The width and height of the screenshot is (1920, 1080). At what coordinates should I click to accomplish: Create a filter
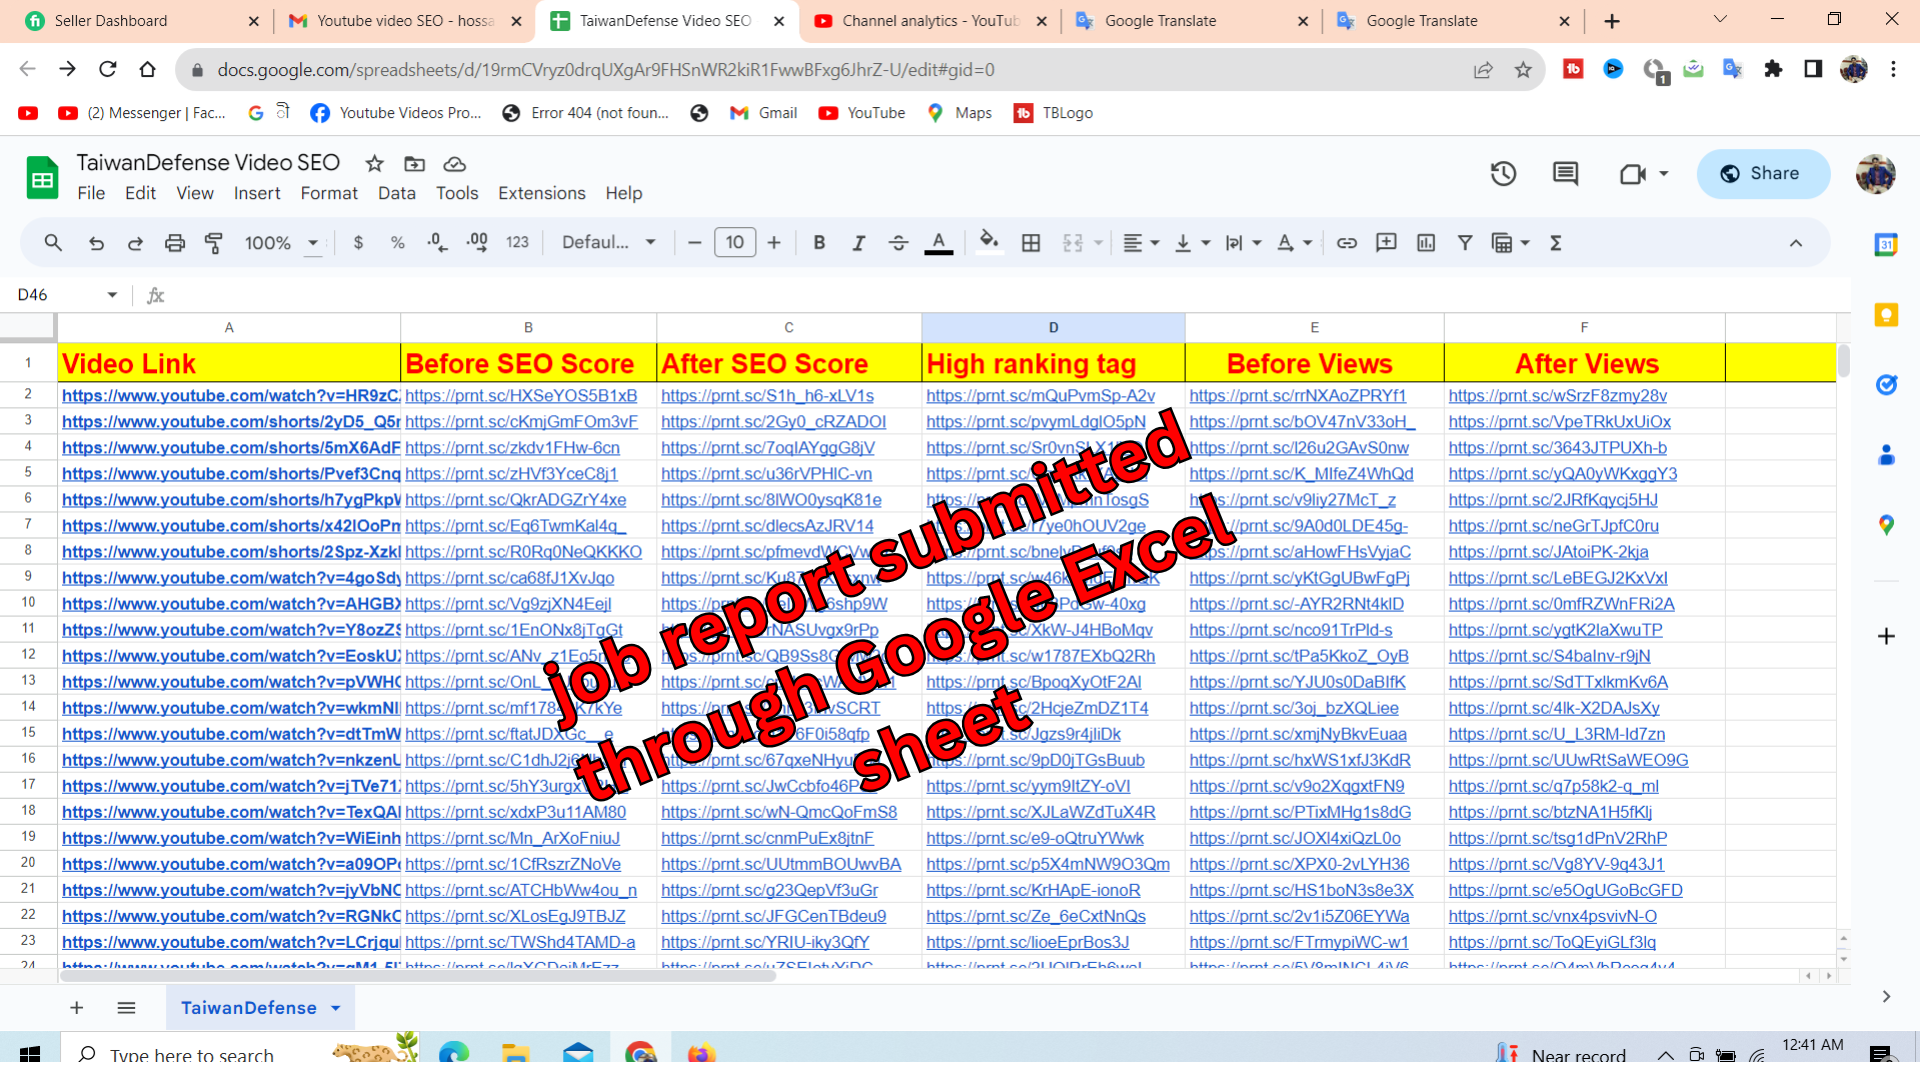[x=1465, y=243]
